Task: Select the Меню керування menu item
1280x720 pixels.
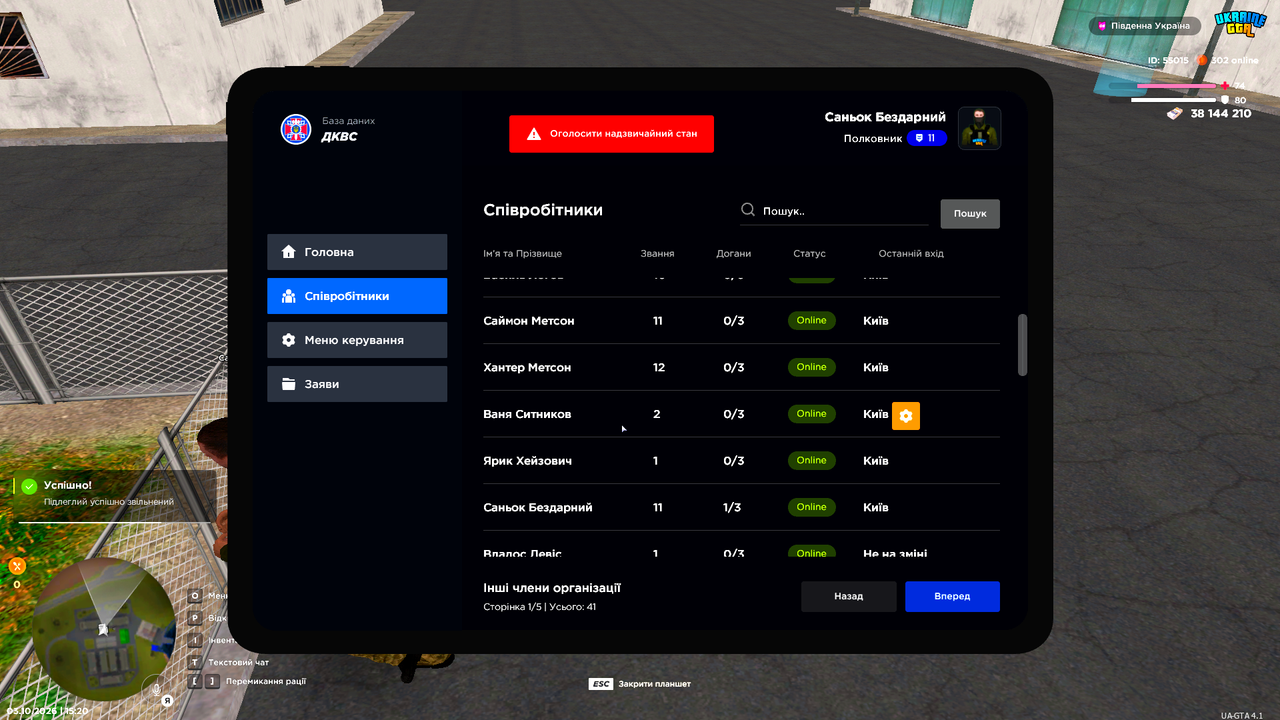Action: [x=357, y=340]
